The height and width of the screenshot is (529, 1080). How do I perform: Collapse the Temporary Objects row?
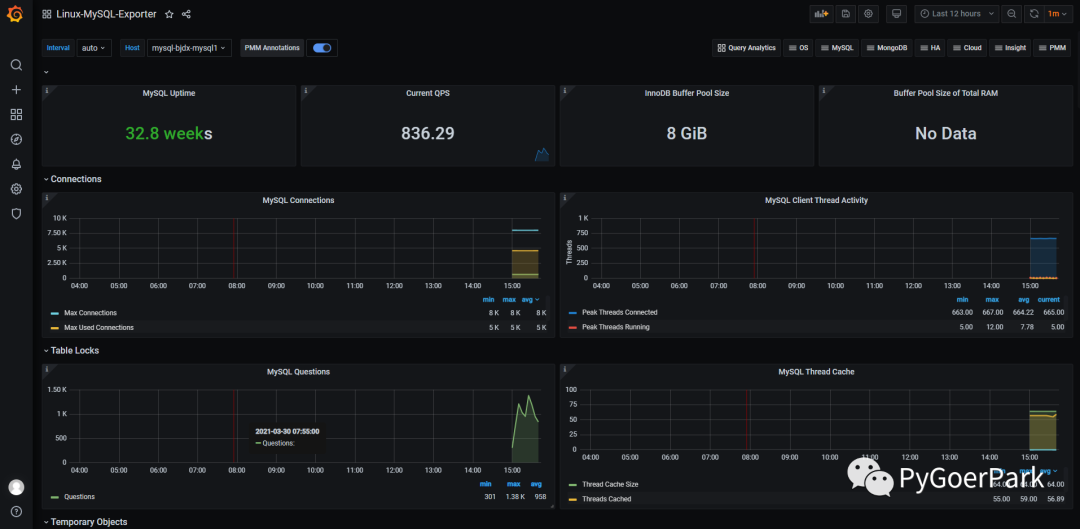coord(85,522)
